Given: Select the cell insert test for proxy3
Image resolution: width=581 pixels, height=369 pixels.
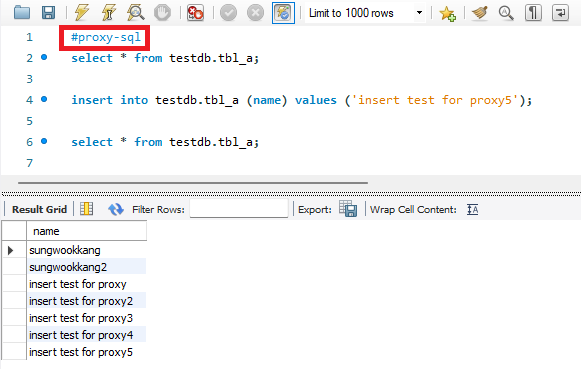Looking at the screenshot, I should click(x=87, y=318).
